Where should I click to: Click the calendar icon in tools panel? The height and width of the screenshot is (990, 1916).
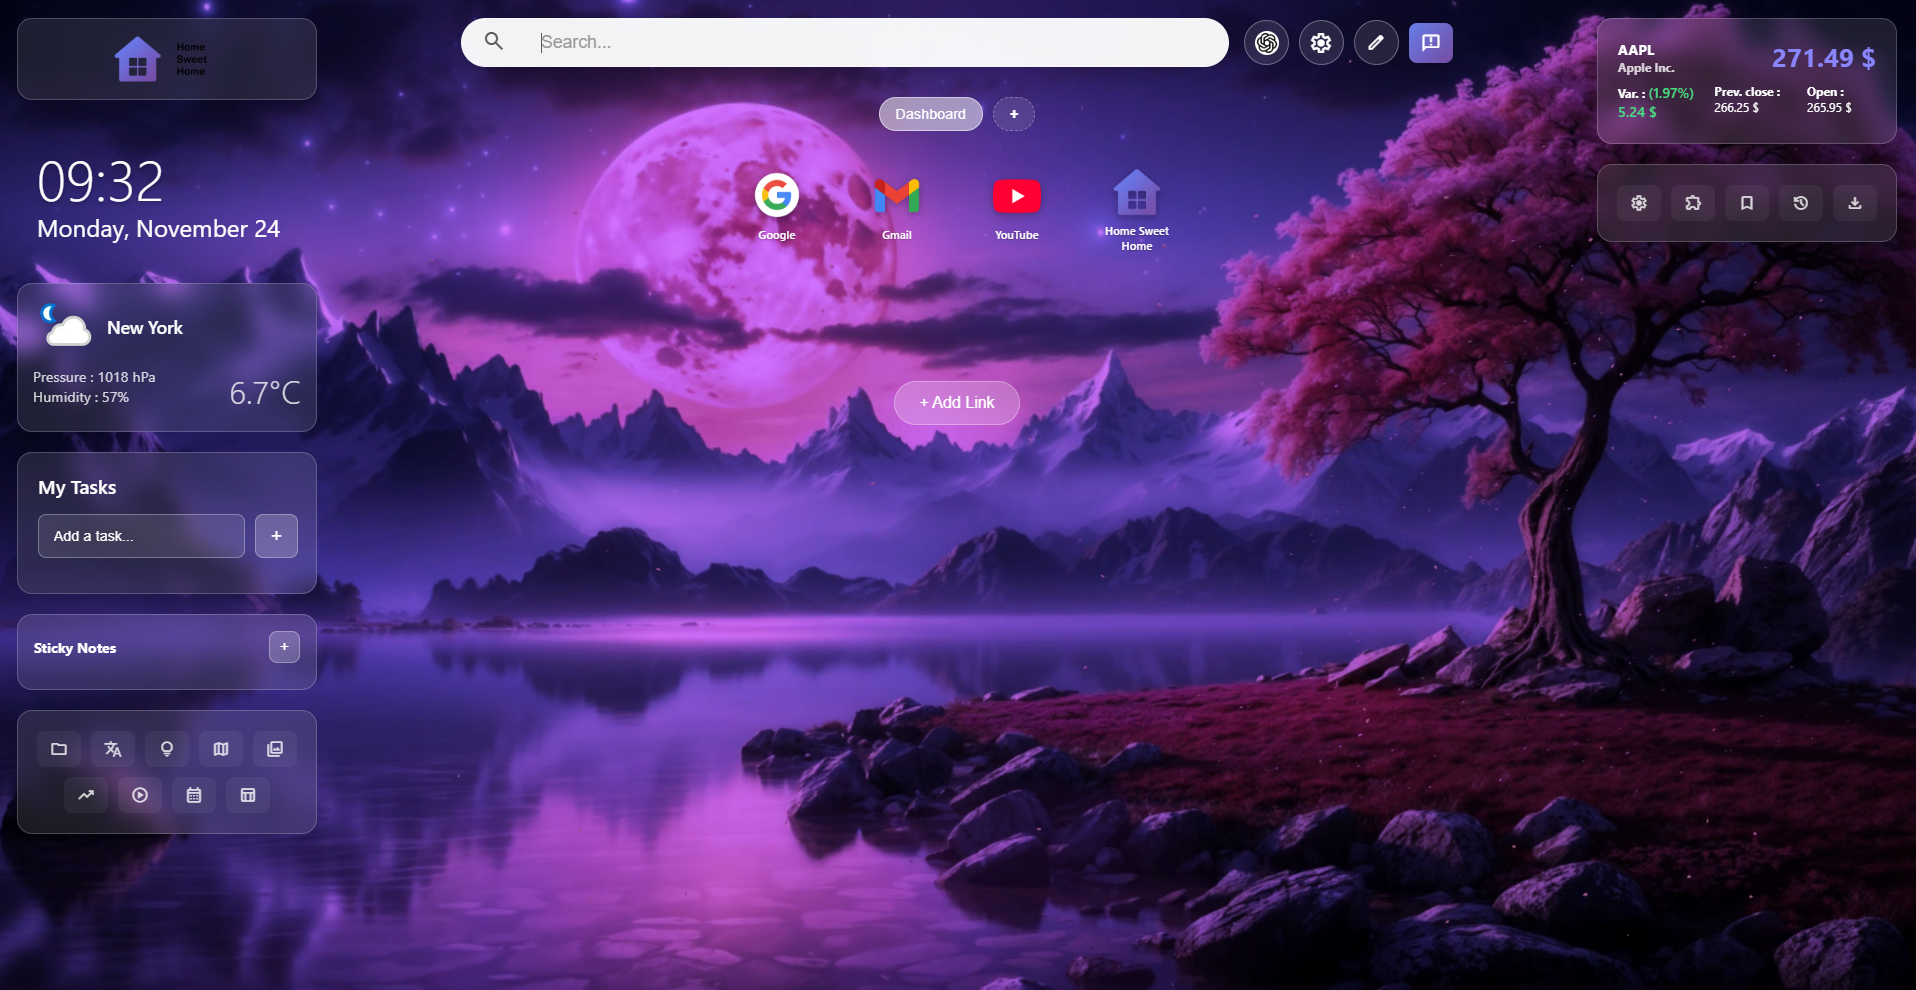194,795
